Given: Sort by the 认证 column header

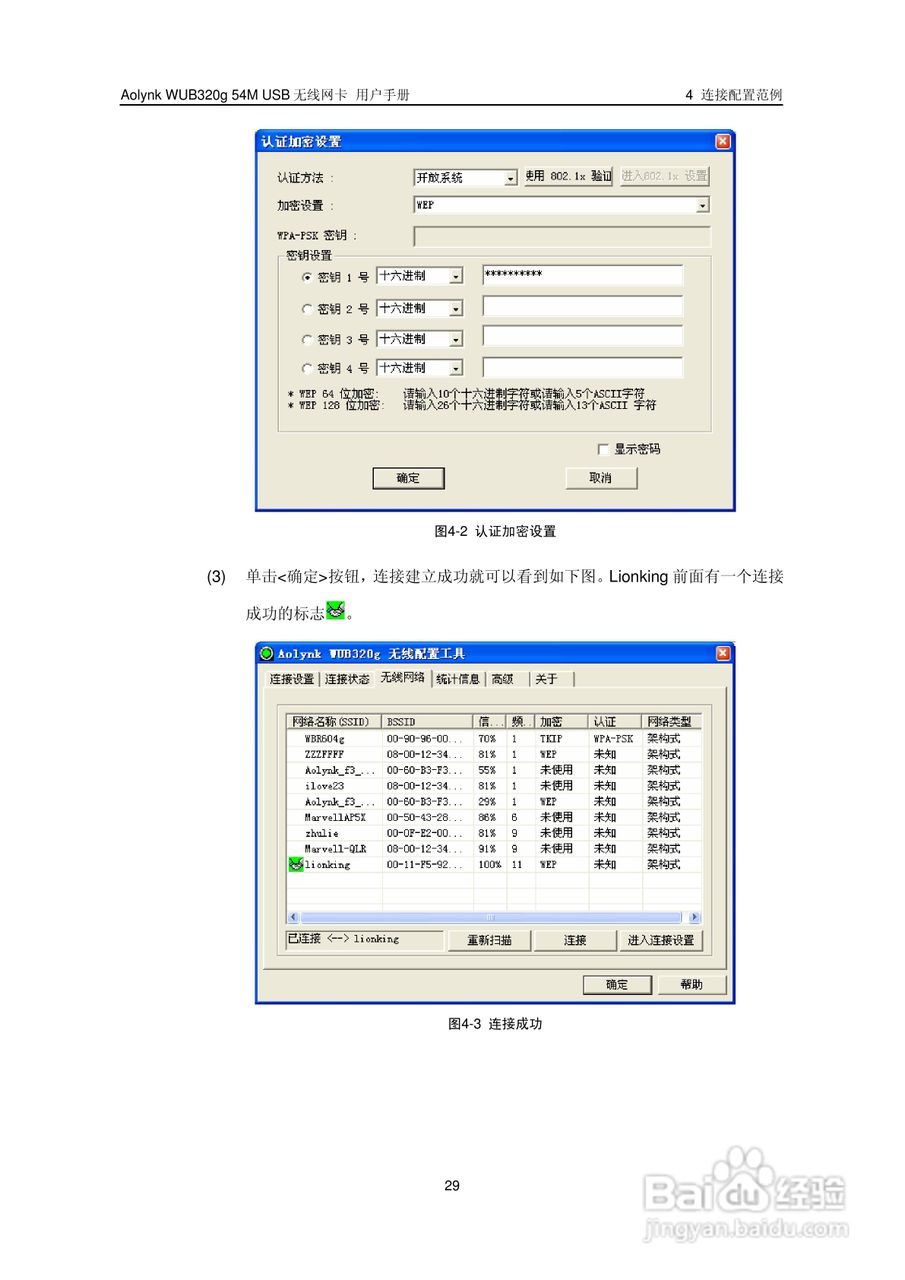Looking at the screenshot, I should tap(615, 721).
